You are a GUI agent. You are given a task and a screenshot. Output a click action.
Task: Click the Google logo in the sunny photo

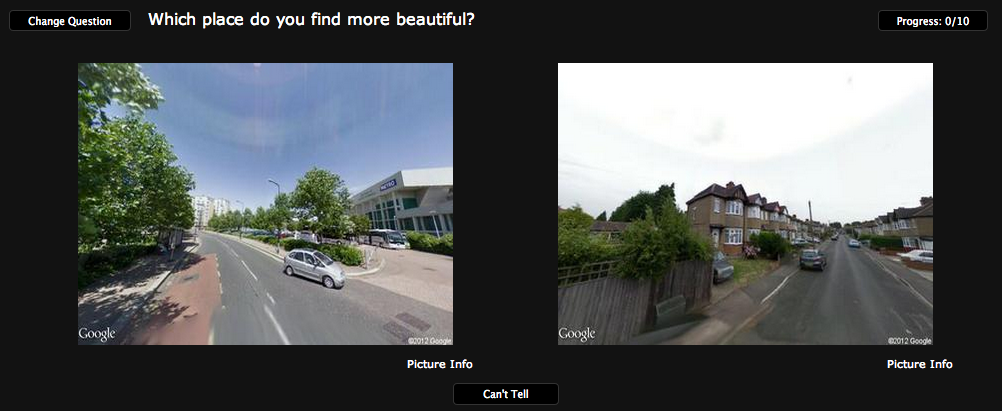click(97, 334)
